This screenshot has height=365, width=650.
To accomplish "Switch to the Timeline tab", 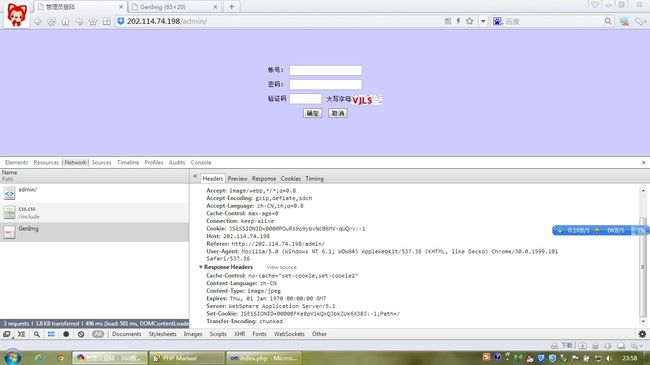I will click(128, 163).
